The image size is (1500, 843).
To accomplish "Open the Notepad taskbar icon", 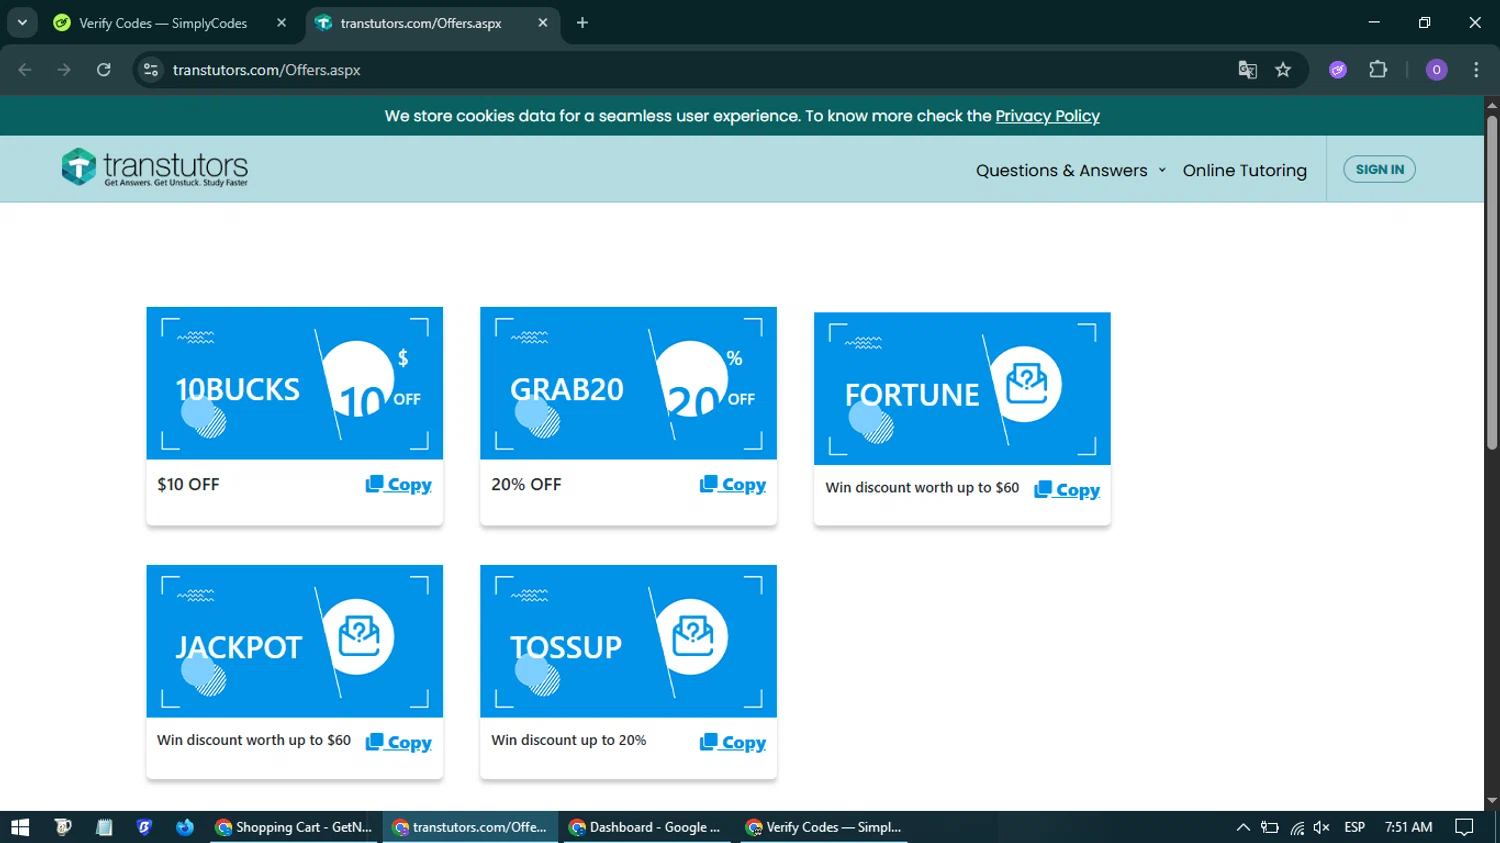I will [x=104, y=827].
